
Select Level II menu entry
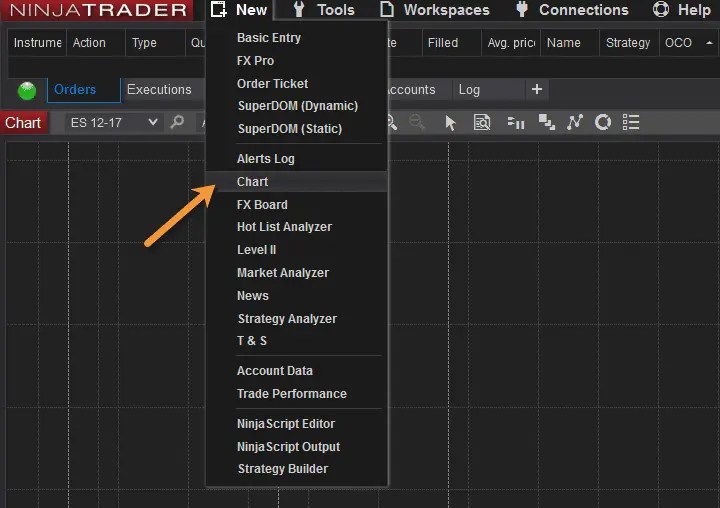pos(296,249)
